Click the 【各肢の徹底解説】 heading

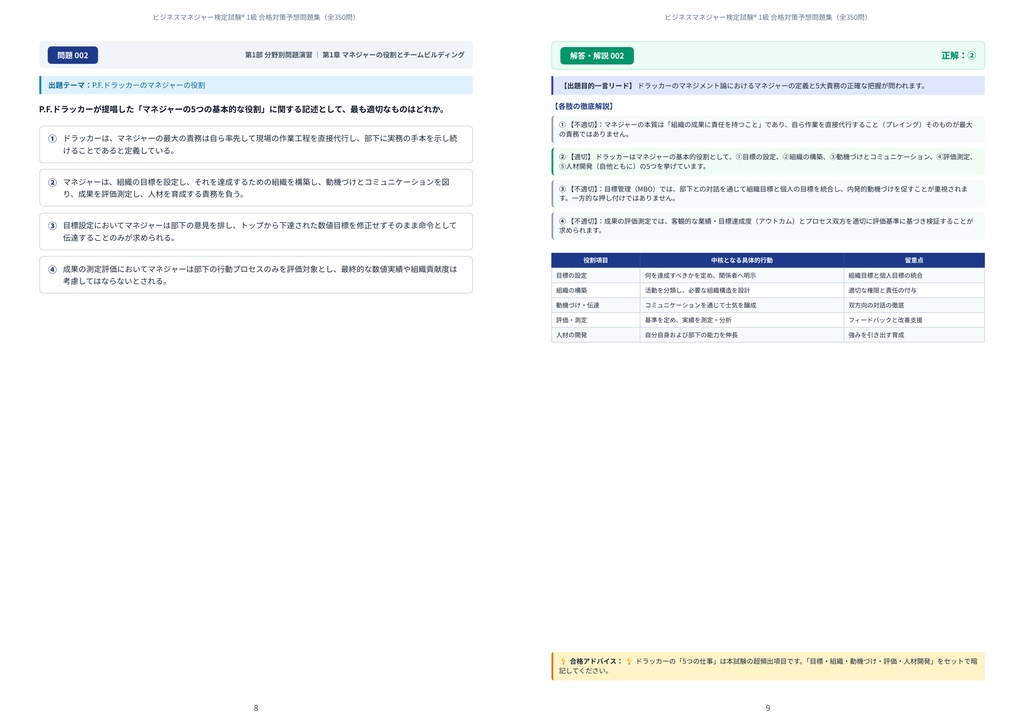pyautogui.click(x=583, y=106)
